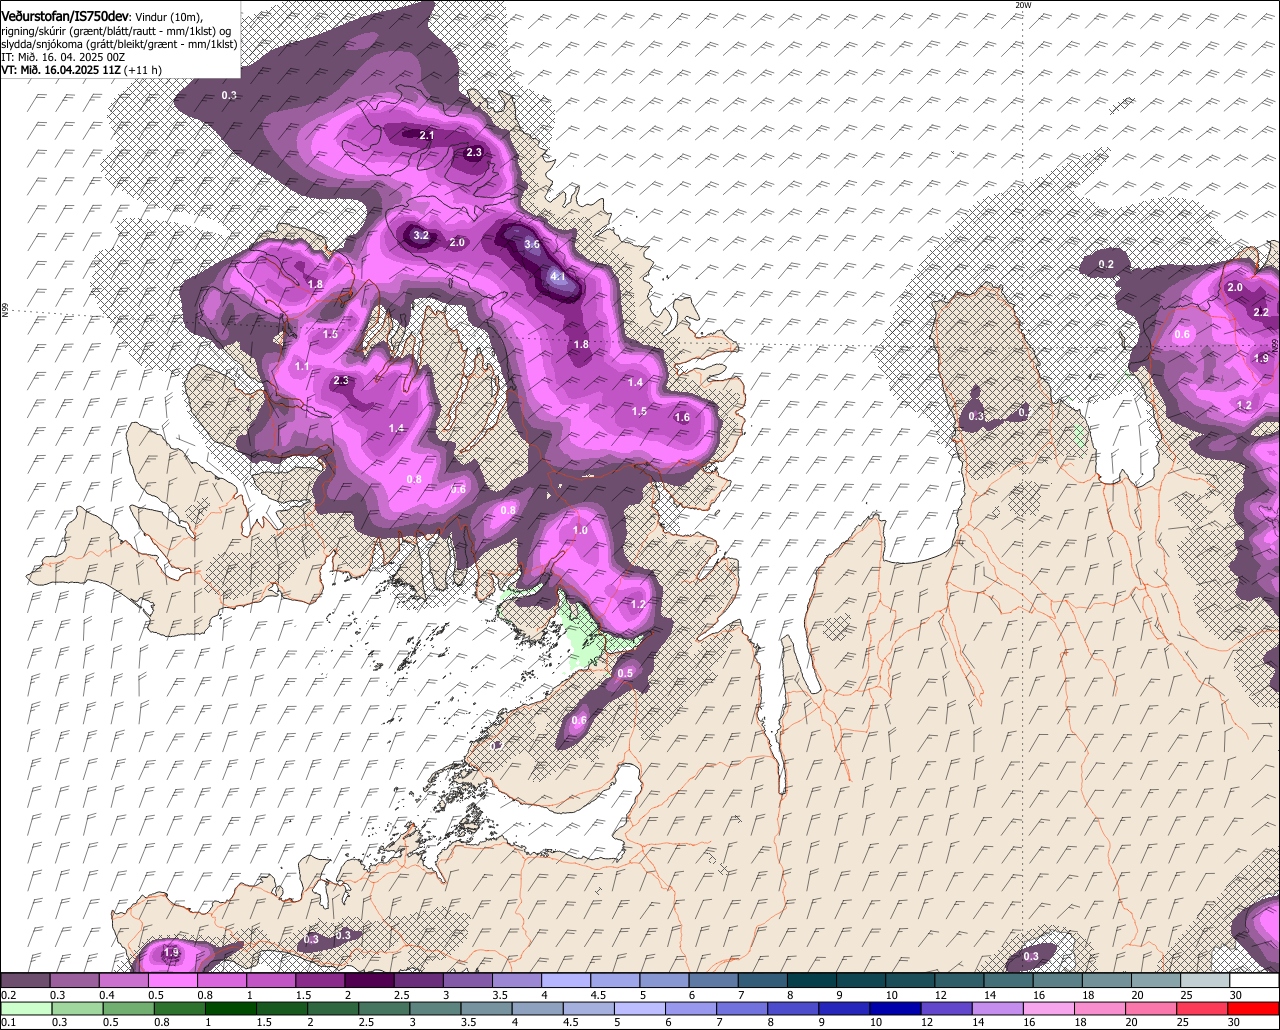Viewport: 1280px width, 1030px height.
Task: Select the dark purple 0.2 snow legend swatch
Action: (x=25, y=981)
